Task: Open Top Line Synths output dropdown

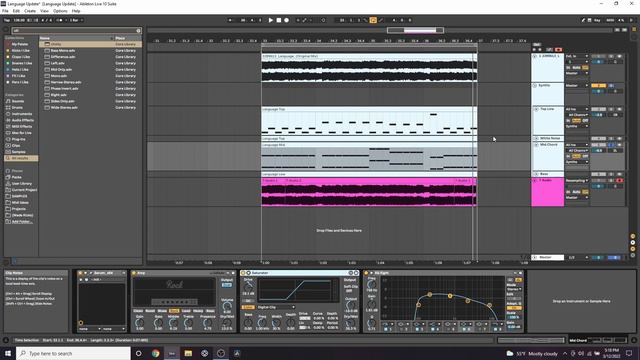Action: pyautogui.click(x=577, y=127)
